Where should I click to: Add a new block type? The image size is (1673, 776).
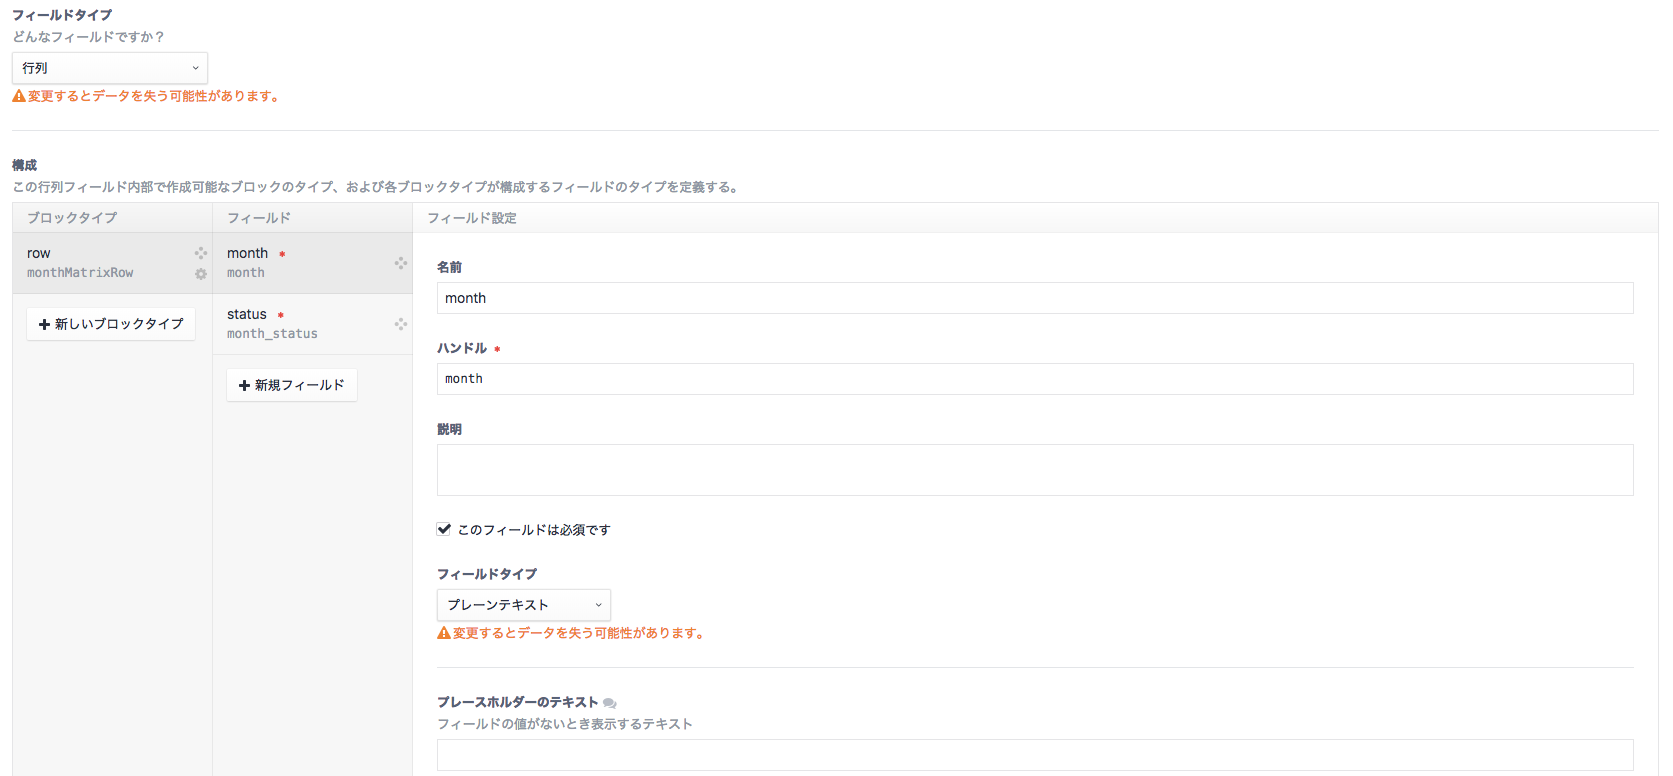pyautogui.click(x=111, y=324)
